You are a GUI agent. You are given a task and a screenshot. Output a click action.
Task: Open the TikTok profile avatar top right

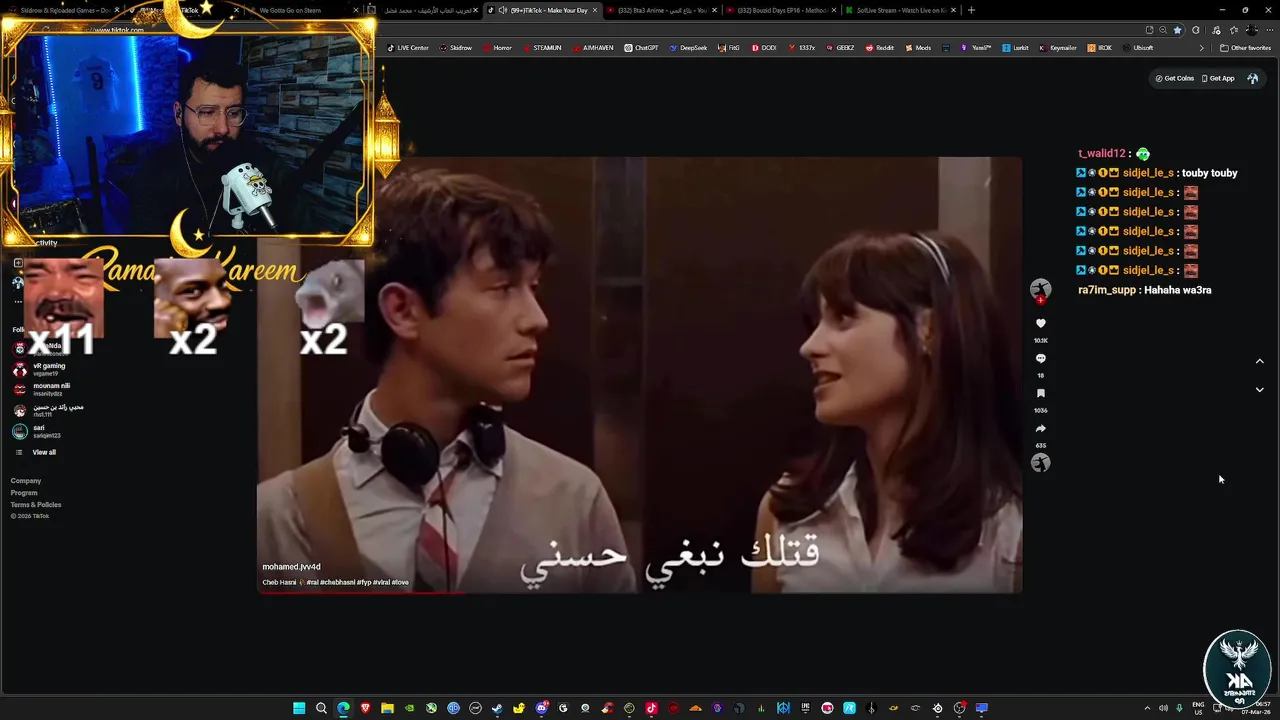coord(1252,78)
